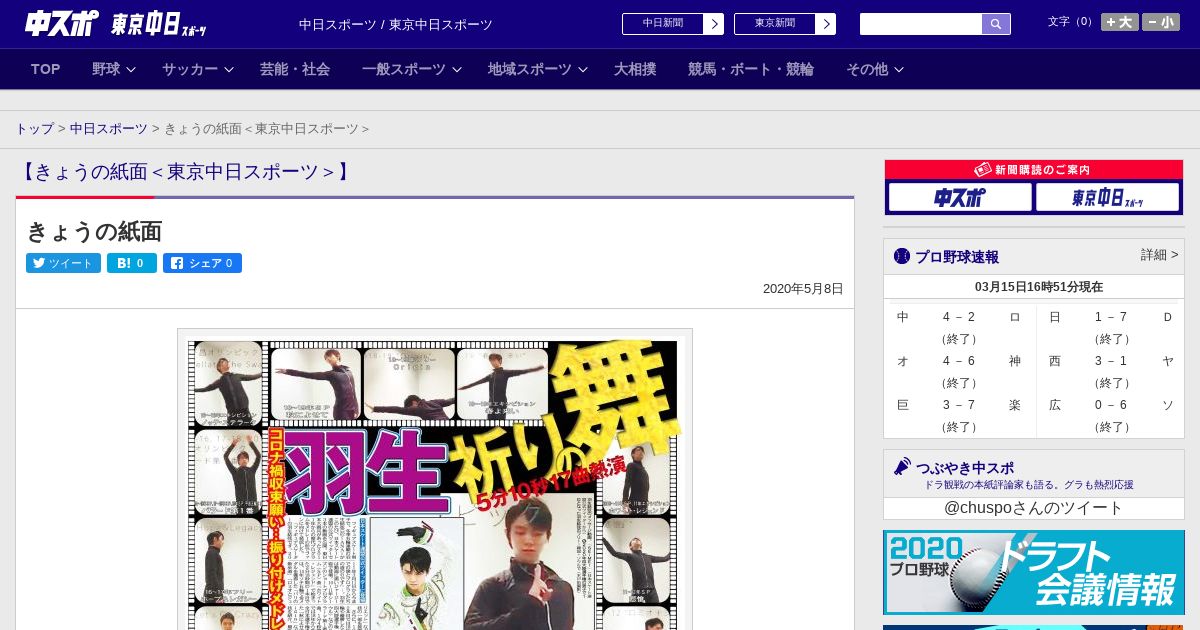Click the search magnifier button
The width and height of the screenshot is (1200, 630).
pos(996,24)
